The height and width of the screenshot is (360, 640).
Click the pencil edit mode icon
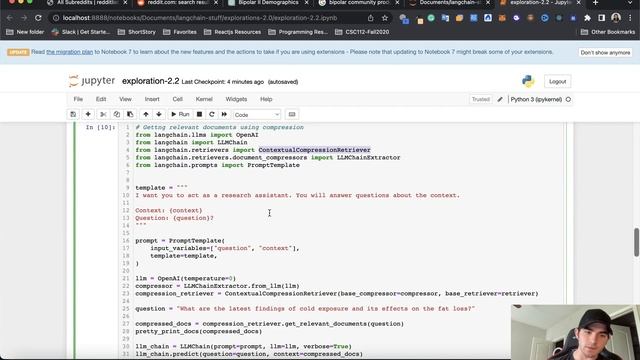tap(500, 100)
